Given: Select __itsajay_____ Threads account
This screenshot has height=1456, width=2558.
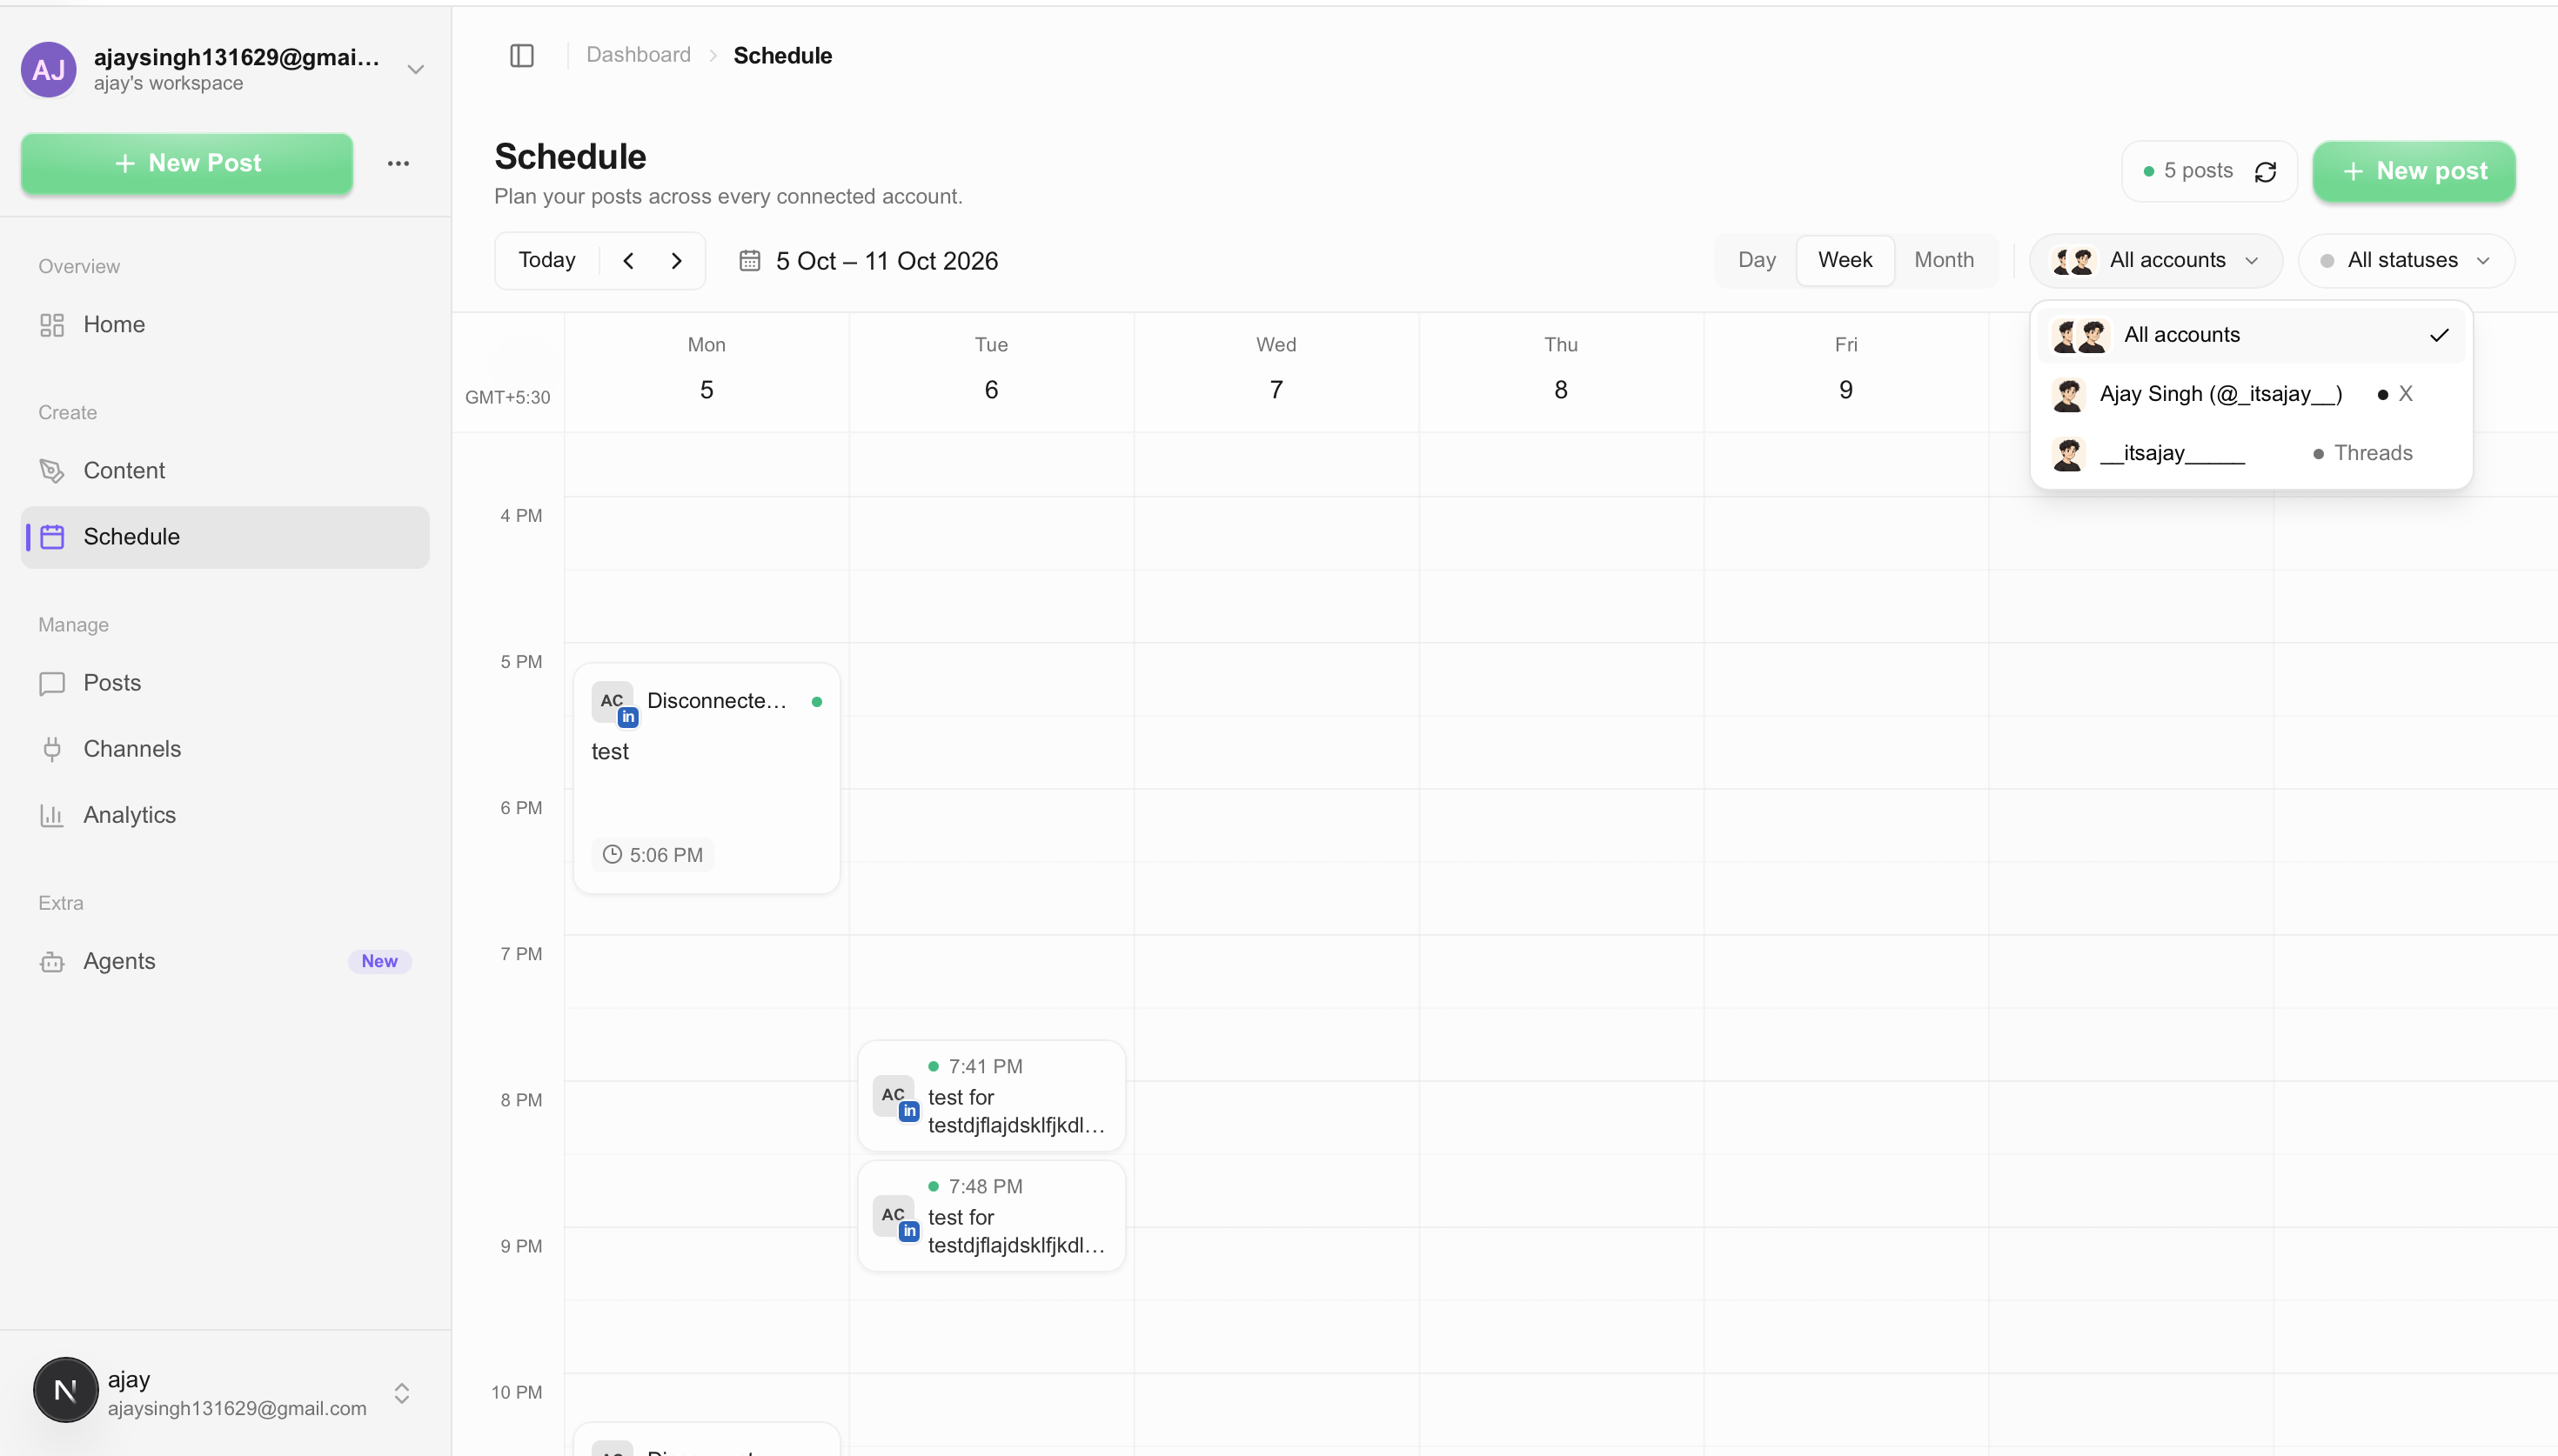Looking at the screenshot, I should click(x=2251, y=453).
